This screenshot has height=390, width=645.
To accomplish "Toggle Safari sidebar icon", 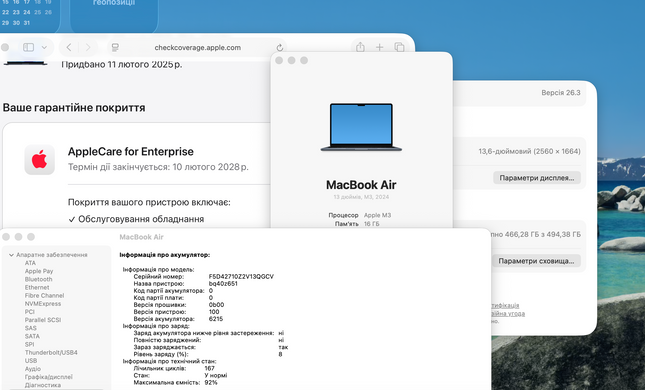I will click(x=28, y=47).
